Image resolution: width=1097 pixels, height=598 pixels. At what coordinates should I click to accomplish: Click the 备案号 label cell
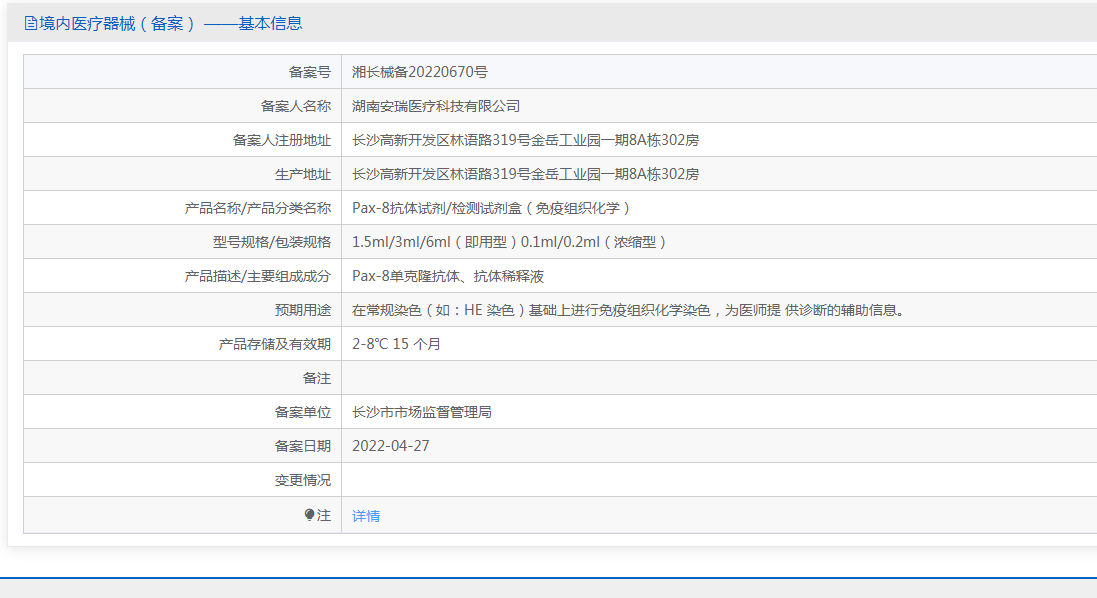pos(183,71)
